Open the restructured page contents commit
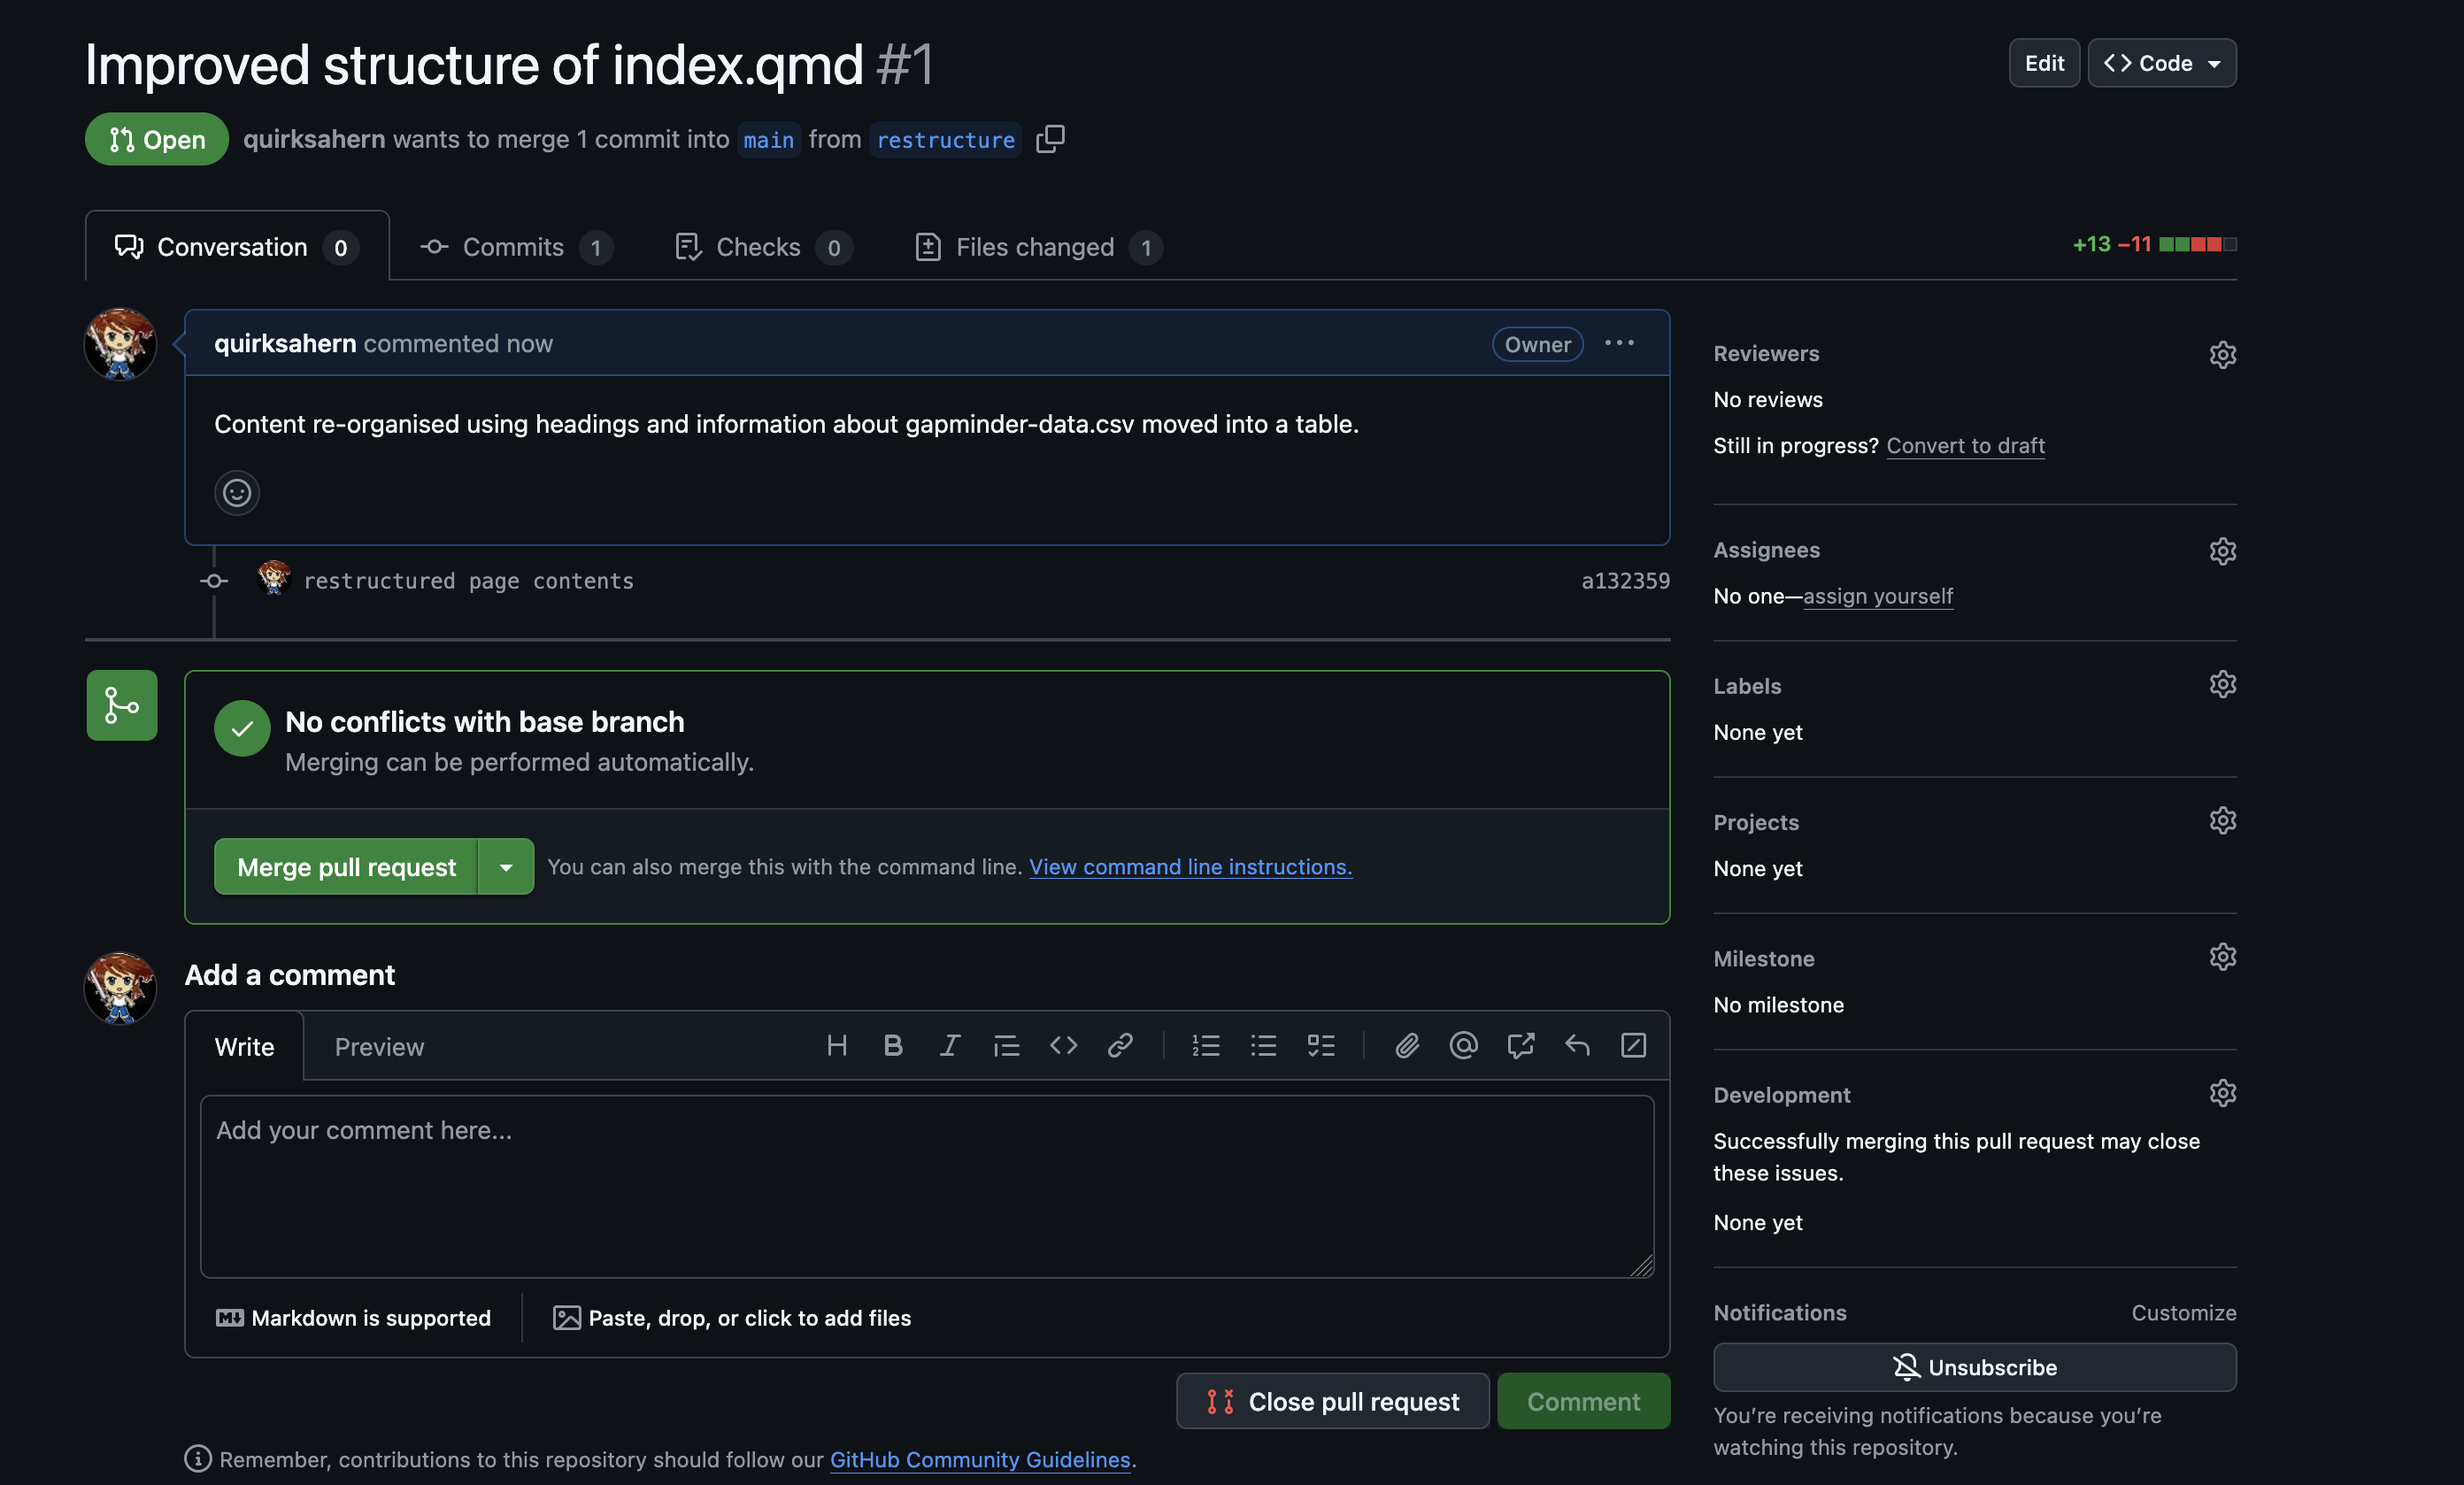Screen dimensions: 2464x1485 point(468,581)
